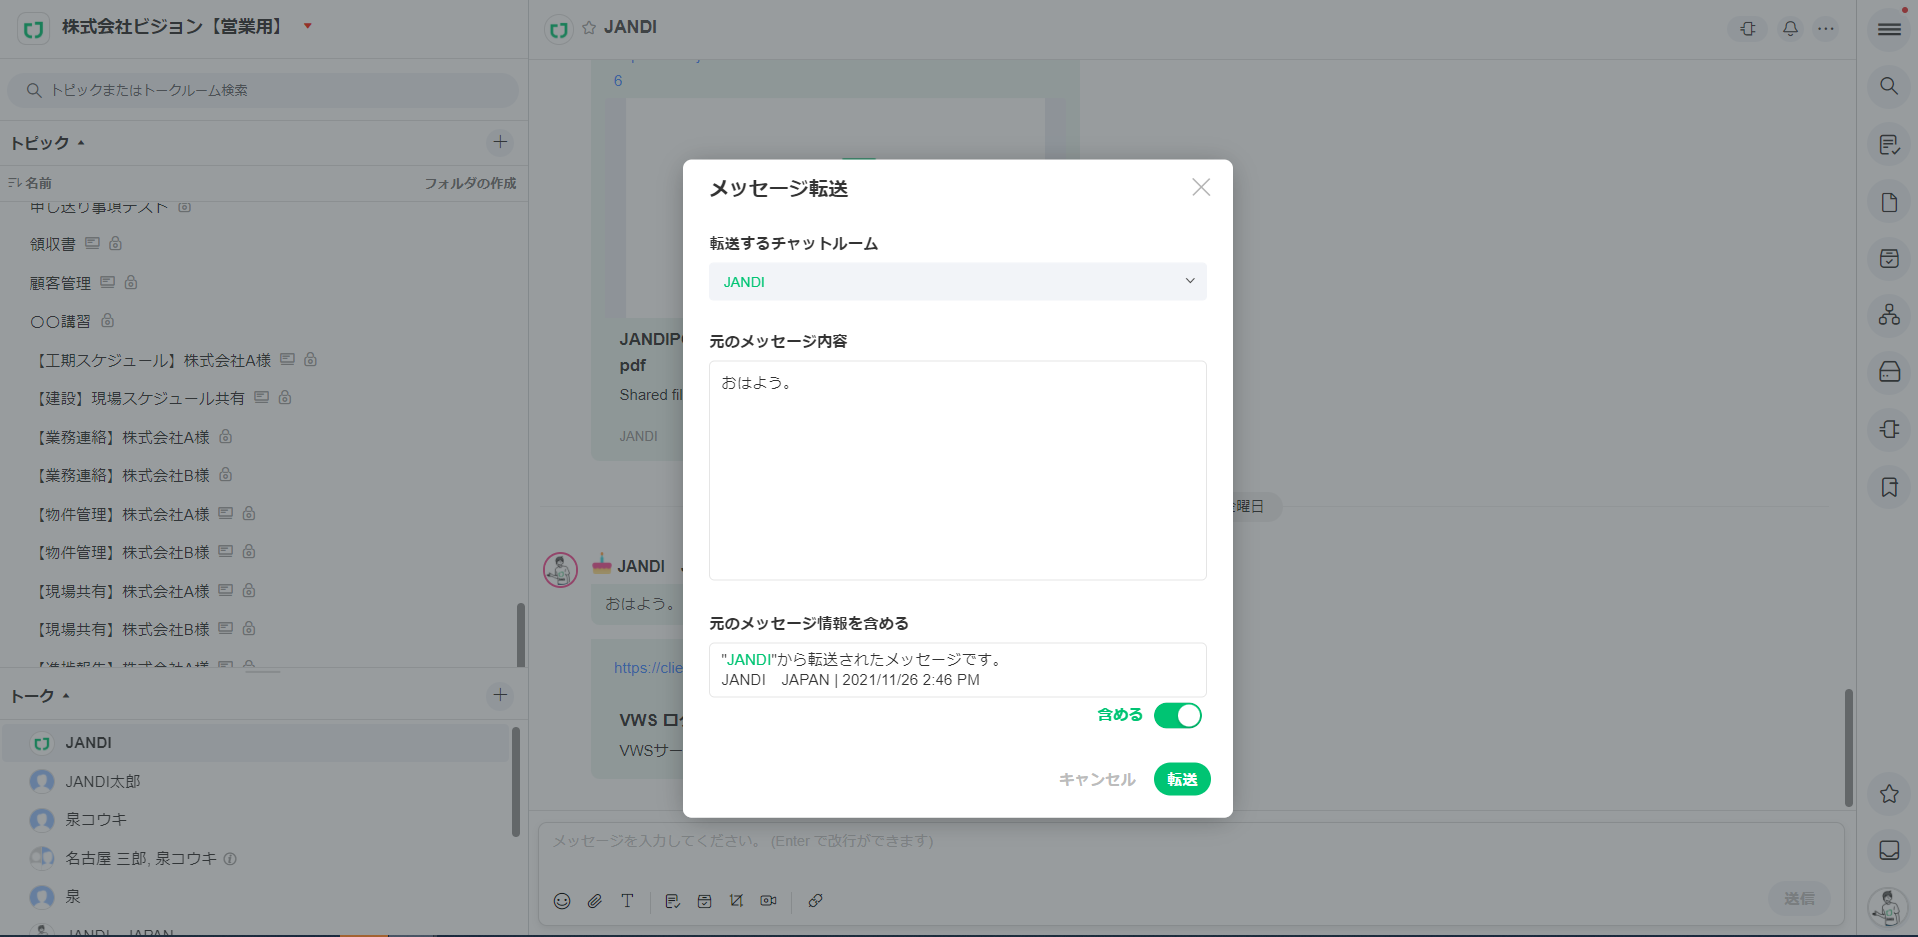Click the JANDI sender avatar in chat

[x=560, y=570]
